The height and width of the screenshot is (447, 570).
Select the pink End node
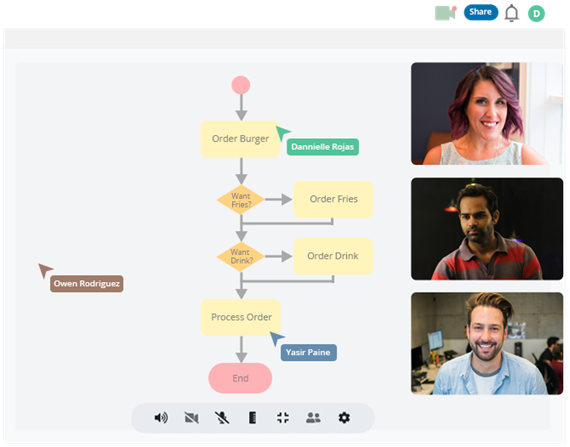240,378
